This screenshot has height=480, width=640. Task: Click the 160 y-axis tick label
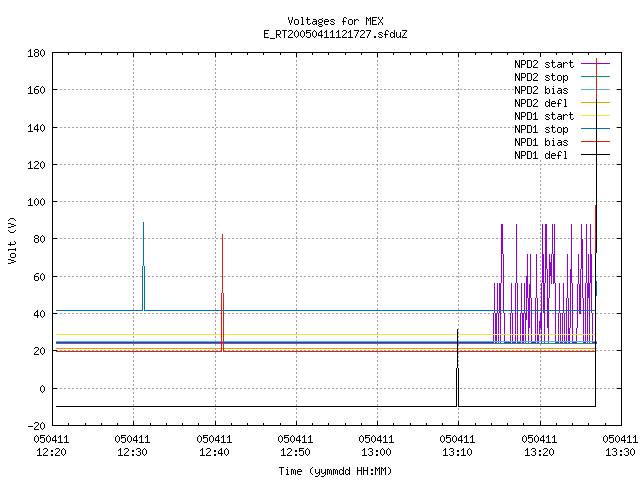coord(36,90)
